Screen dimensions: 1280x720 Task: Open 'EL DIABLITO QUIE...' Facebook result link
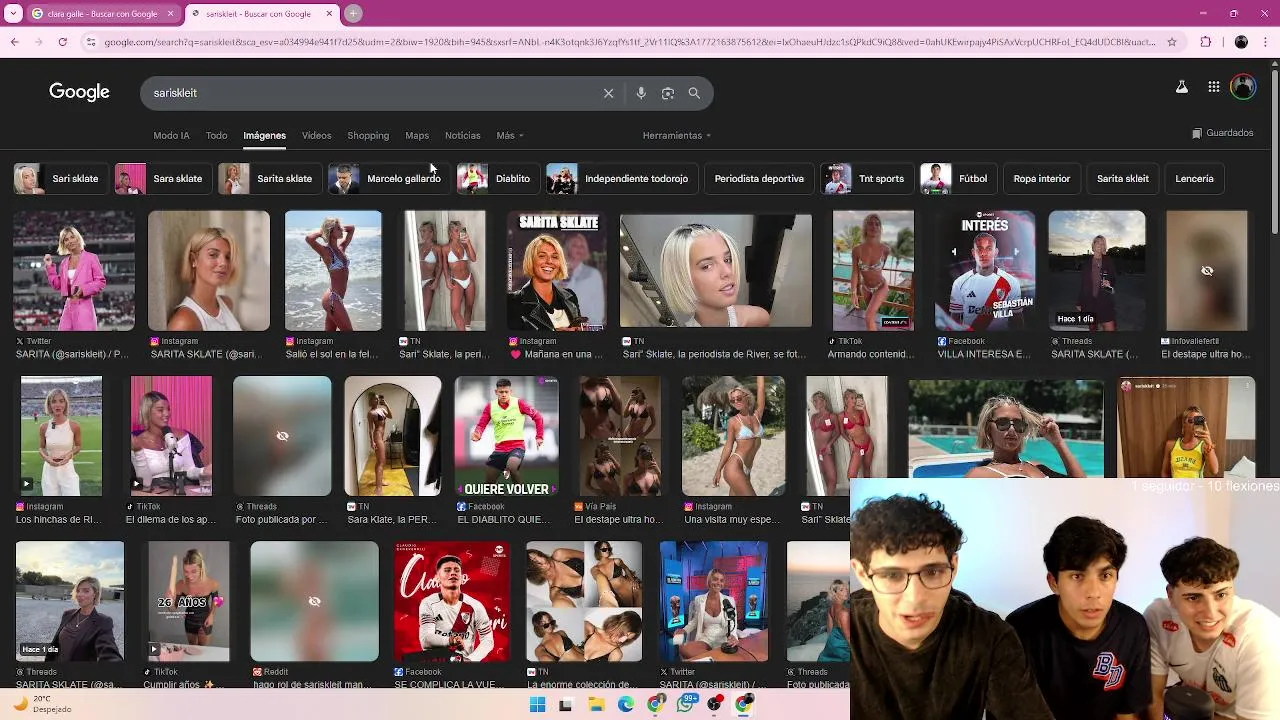pos(503,520)
